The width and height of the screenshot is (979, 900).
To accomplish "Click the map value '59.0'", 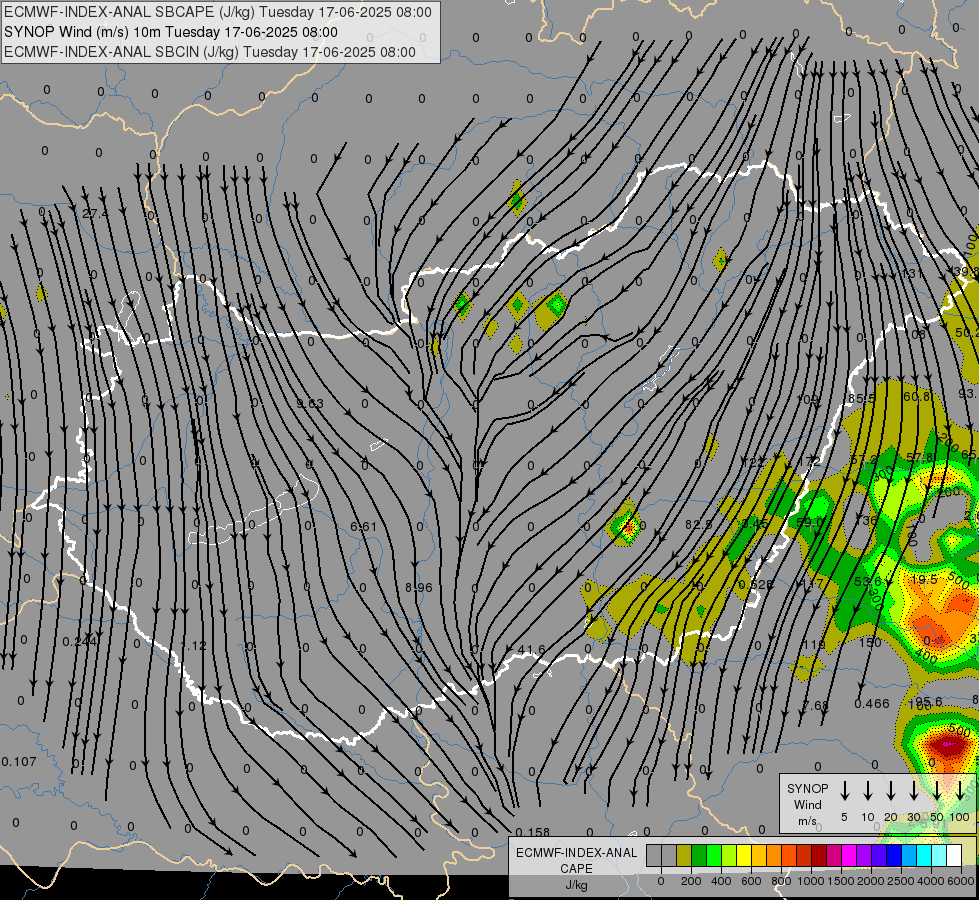I will [x=810, y=522].
